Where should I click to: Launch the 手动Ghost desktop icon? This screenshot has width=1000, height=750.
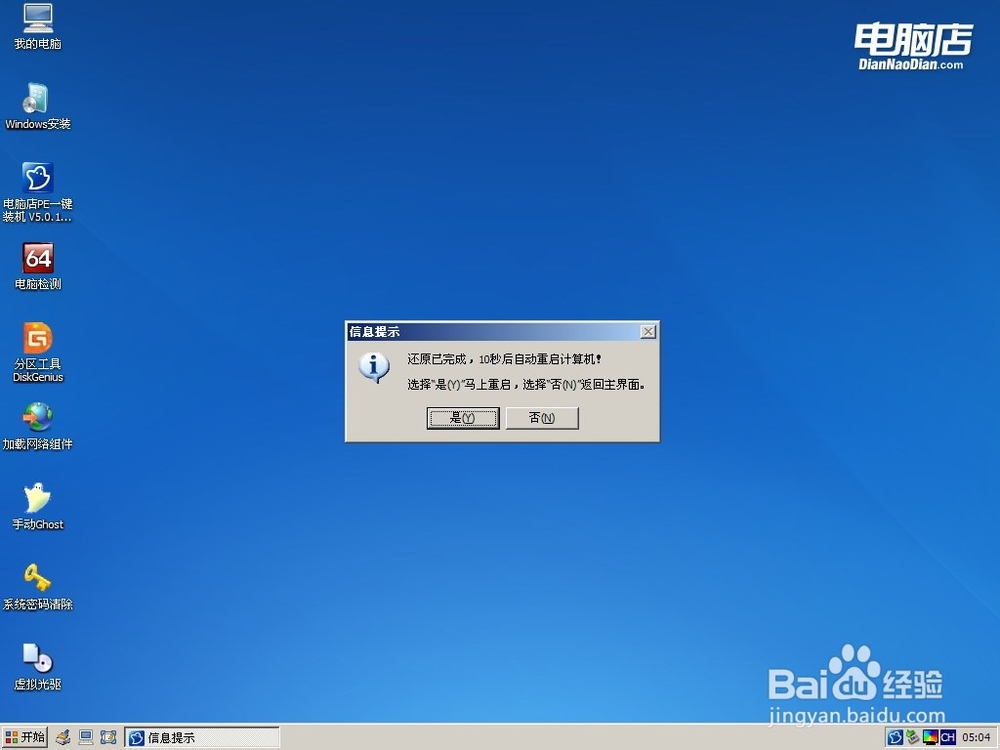[x=38, y=506]
